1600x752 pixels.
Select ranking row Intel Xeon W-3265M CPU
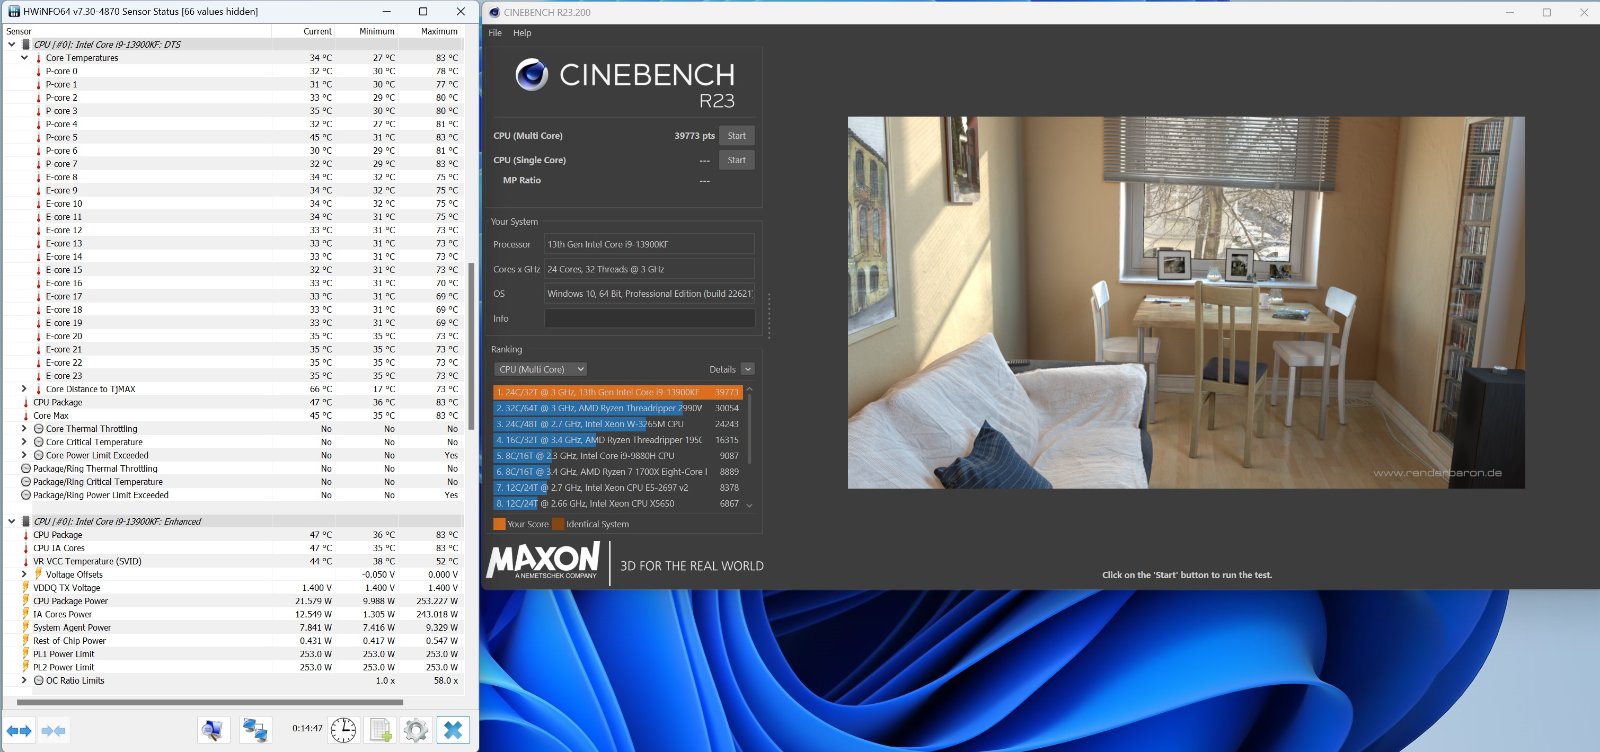point(617,424)
